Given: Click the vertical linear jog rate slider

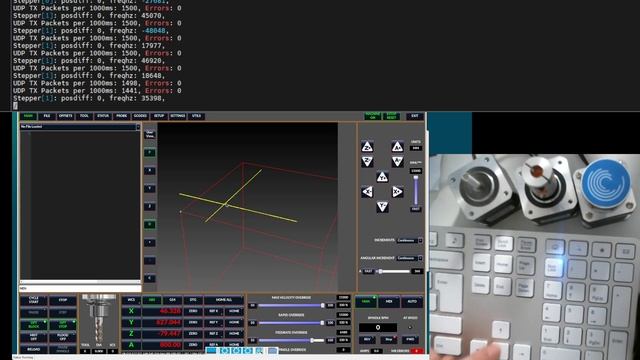Looking at the screenshot, I should (x=416, y=191).
